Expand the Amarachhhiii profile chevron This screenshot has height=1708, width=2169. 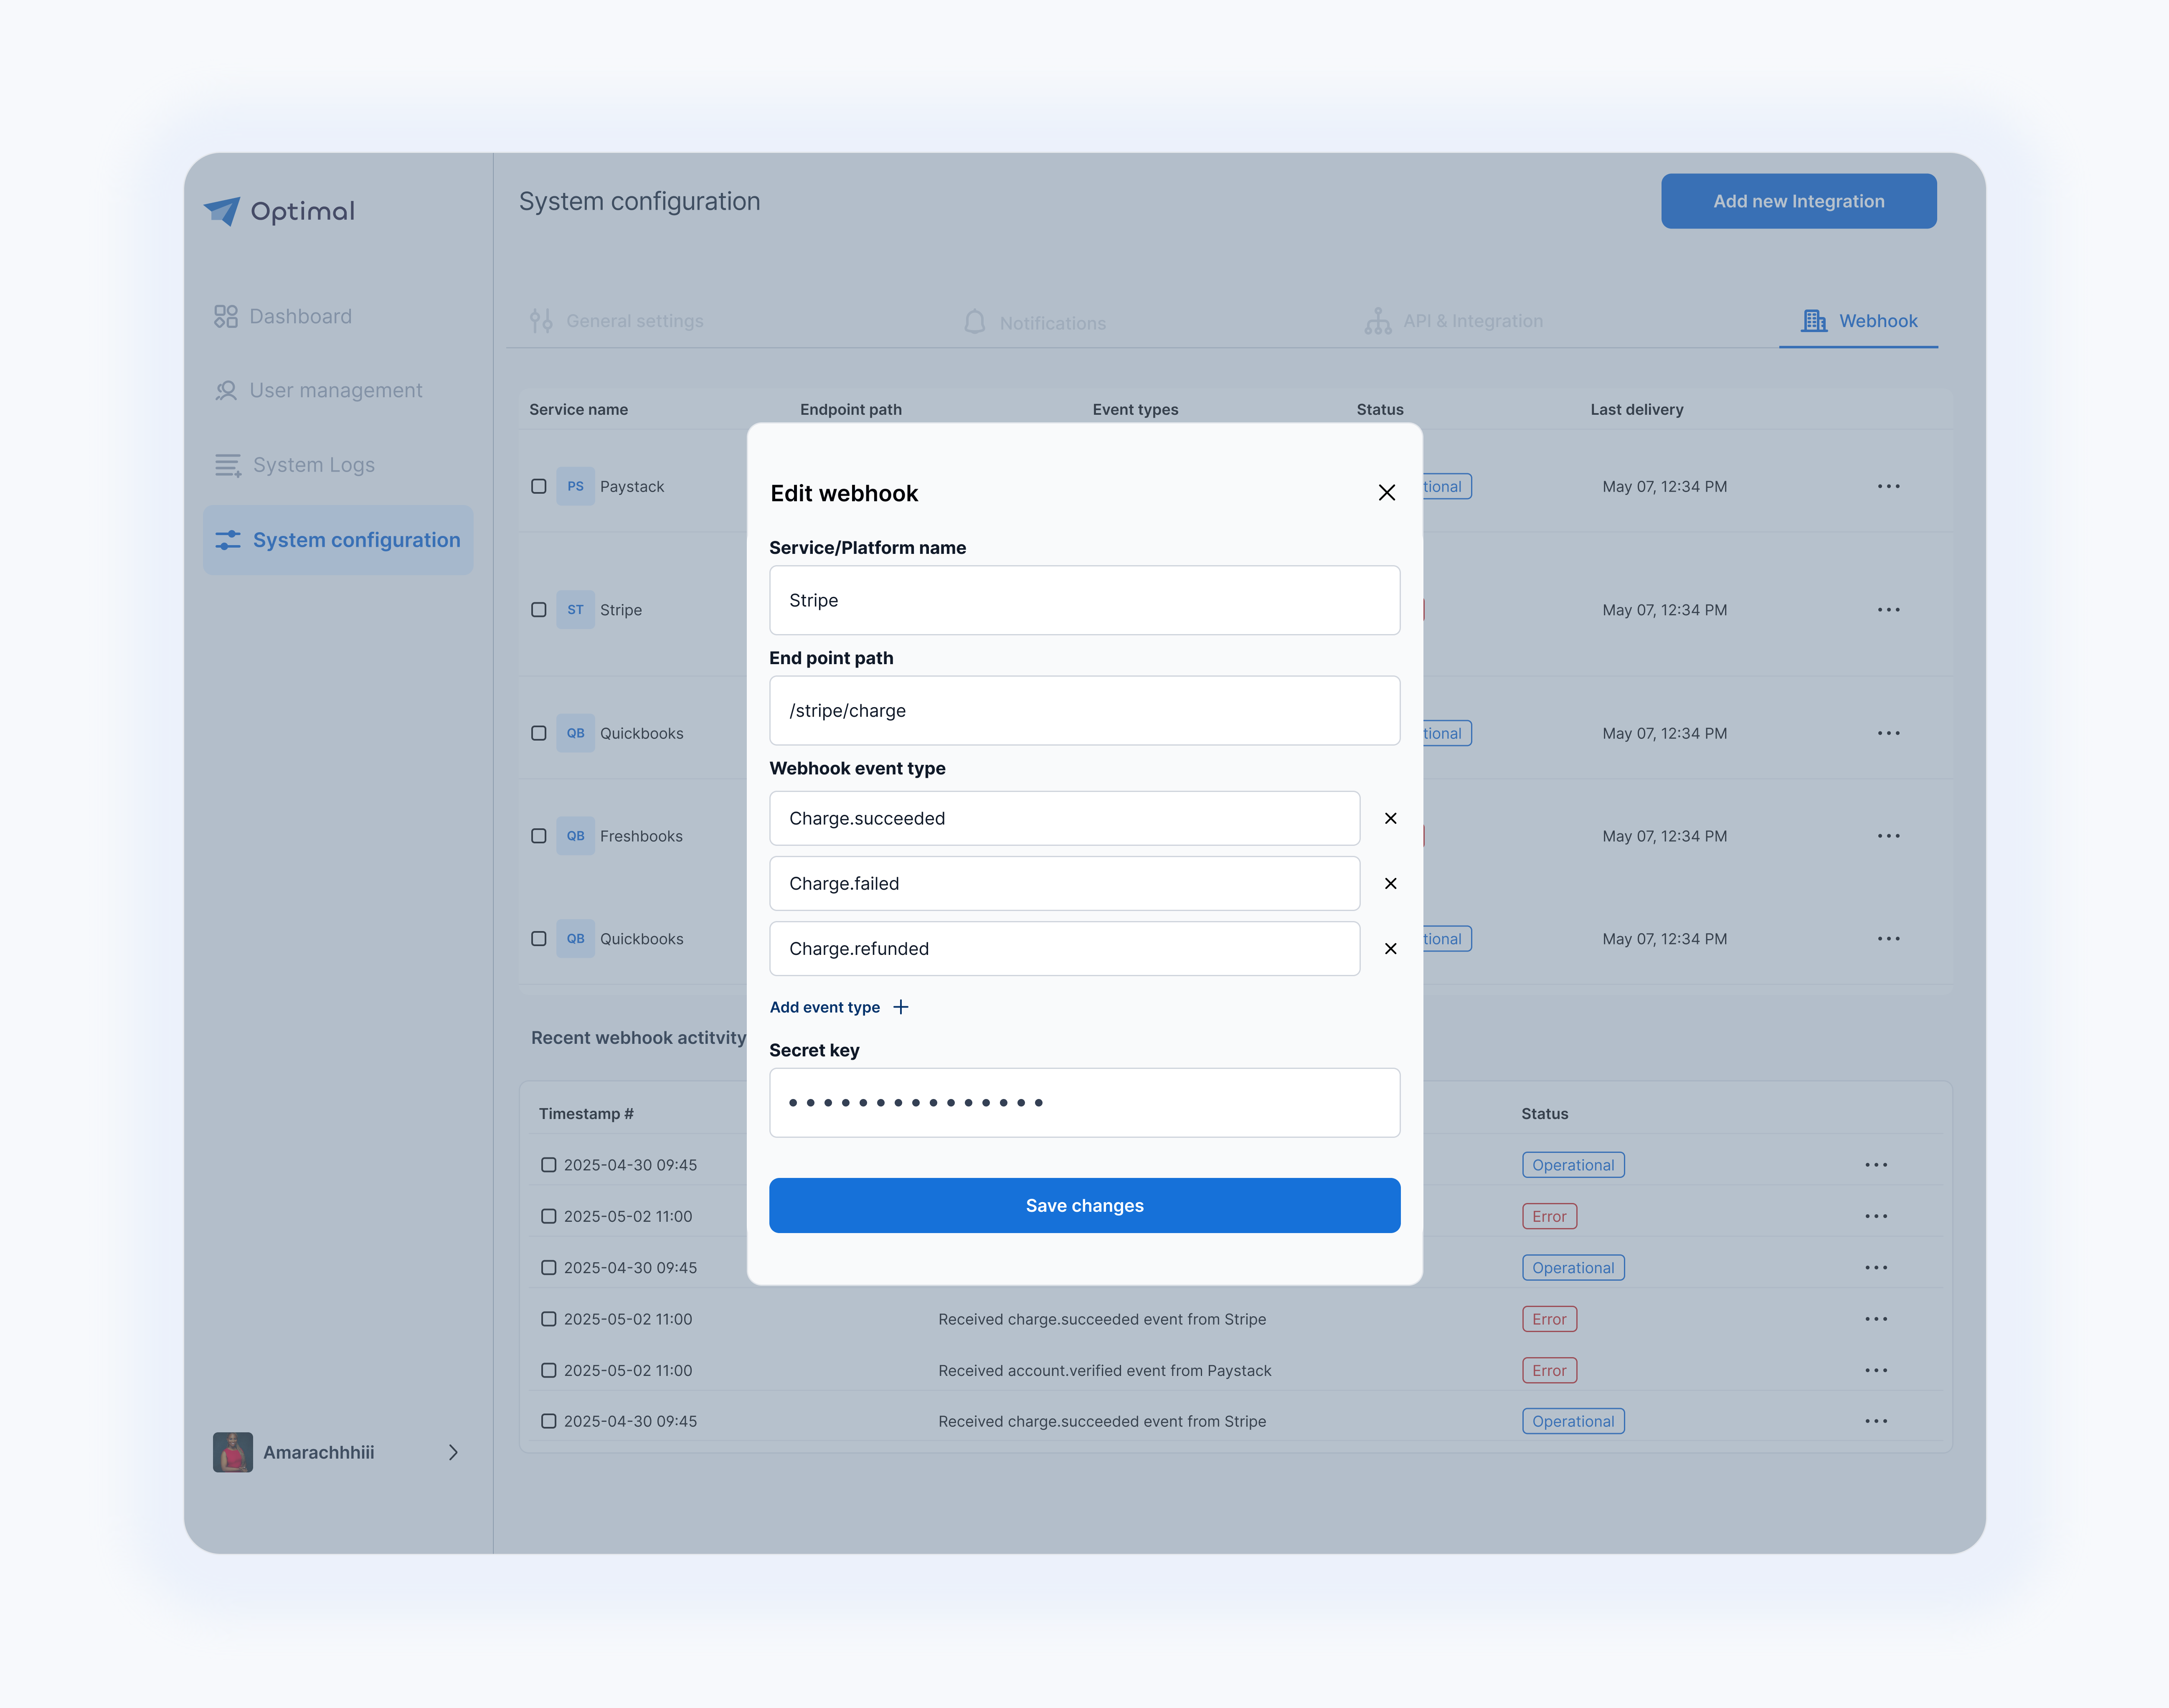point(453,1452)
